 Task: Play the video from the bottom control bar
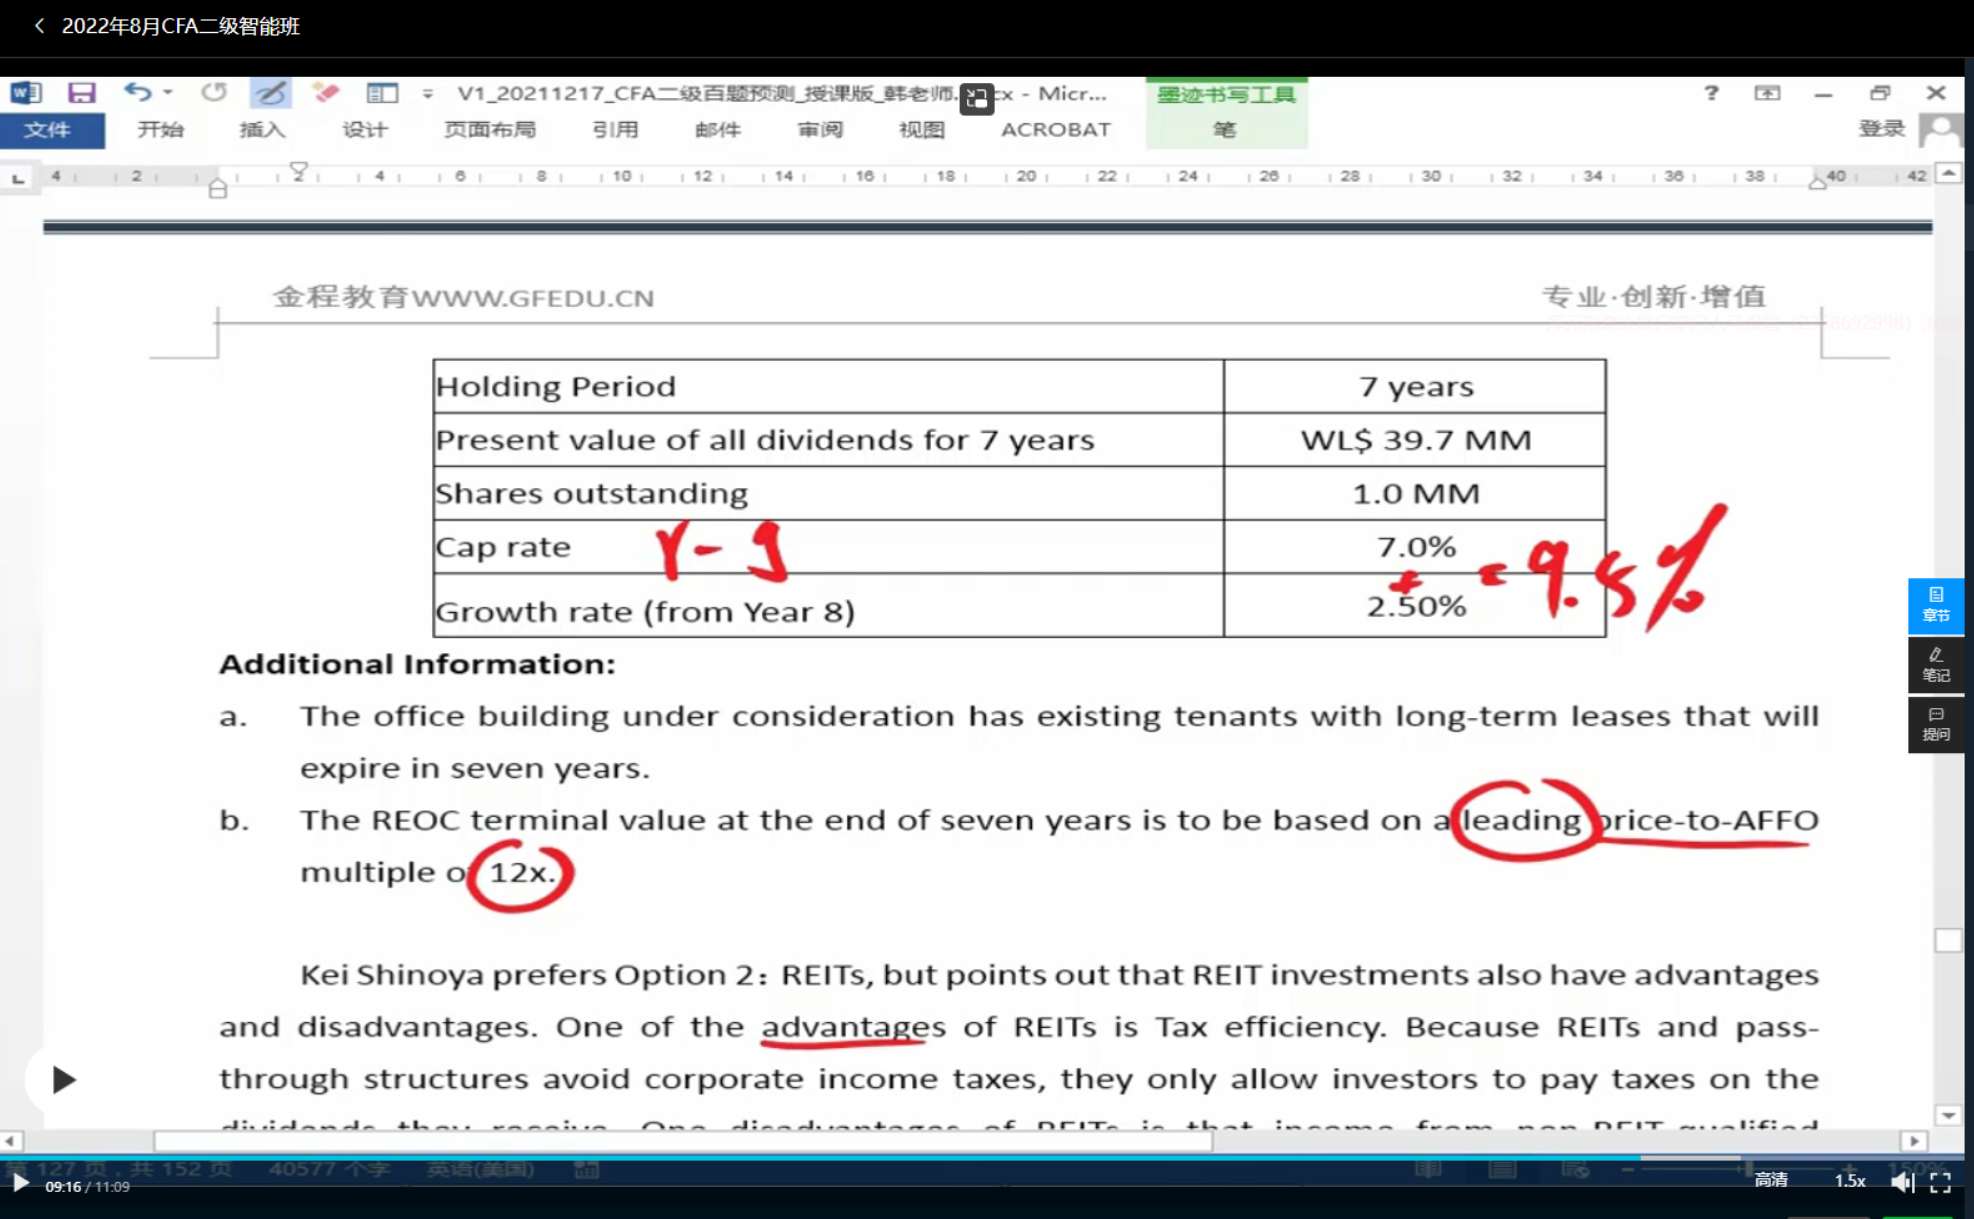click(x=20, y=1184)
